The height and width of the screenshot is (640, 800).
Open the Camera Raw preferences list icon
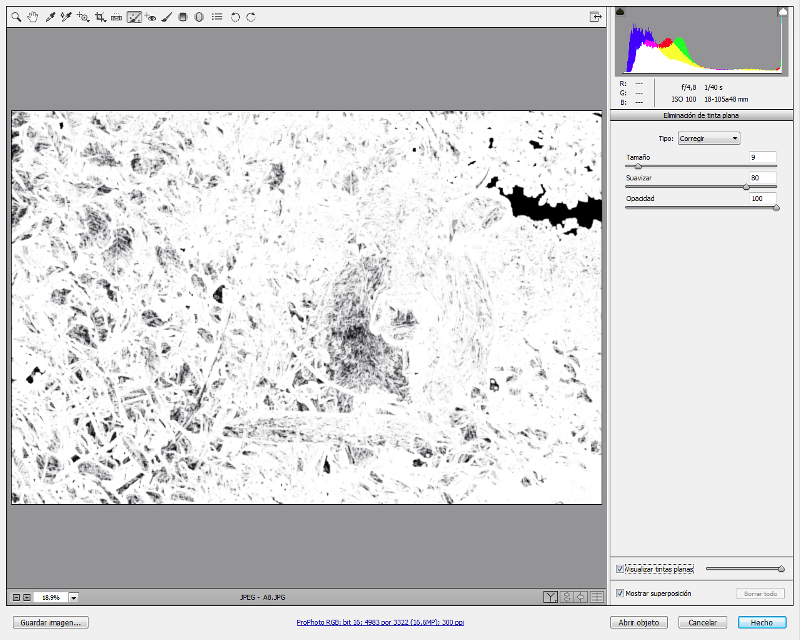(217, 17)
